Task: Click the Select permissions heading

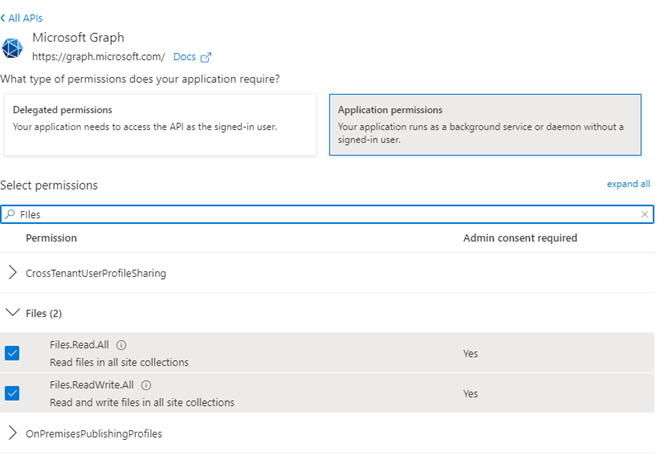Action: pos(49,186)
